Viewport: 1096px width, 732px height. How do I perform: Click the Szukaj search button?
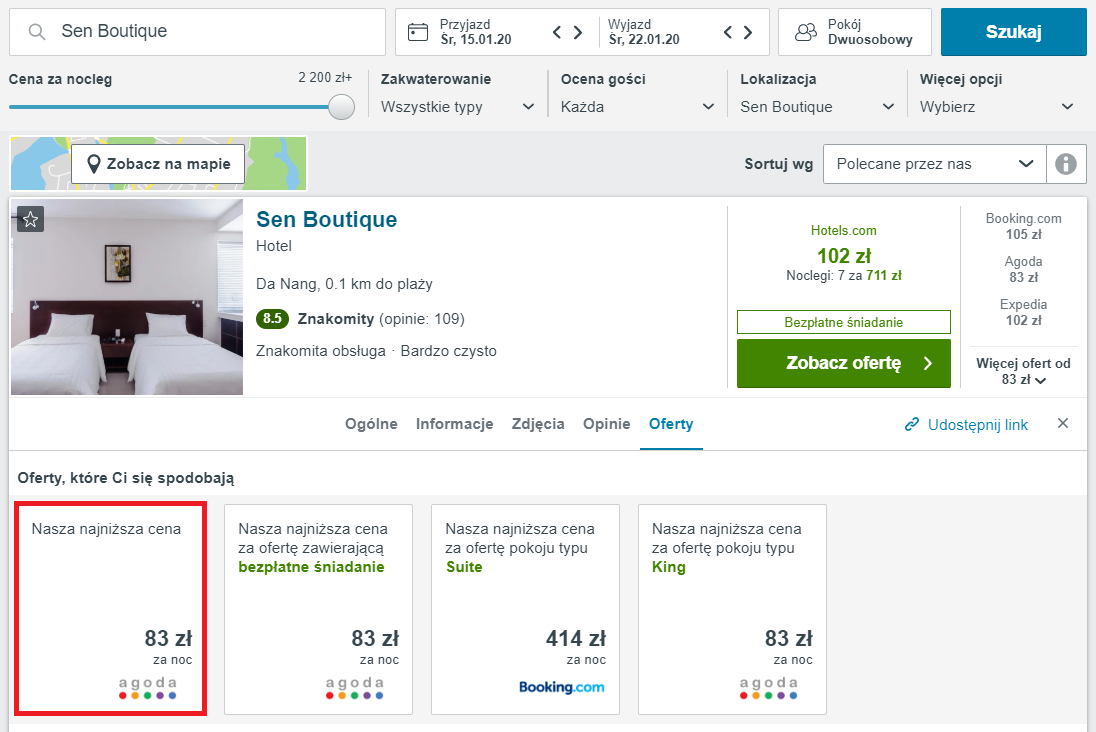pos(1014,32)
